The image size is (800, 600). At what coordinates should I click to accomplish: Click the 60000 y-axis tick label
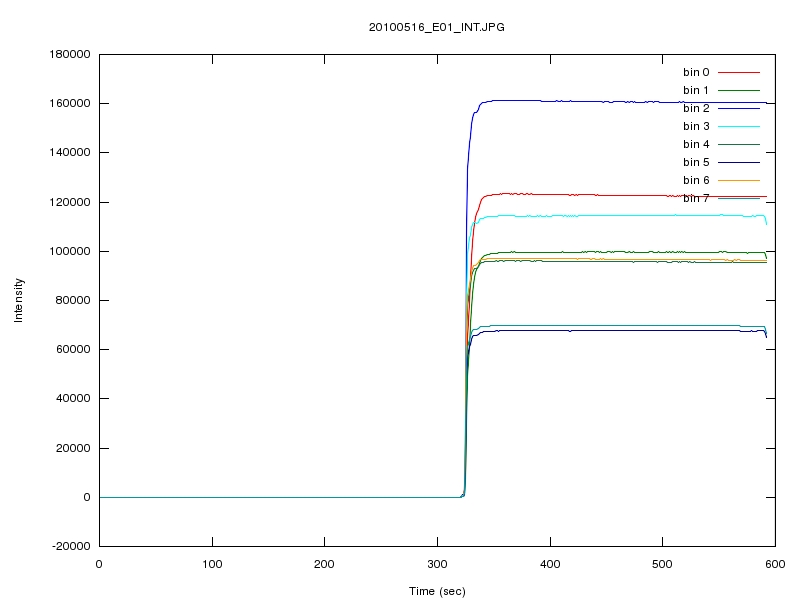[x=73, y=349]
